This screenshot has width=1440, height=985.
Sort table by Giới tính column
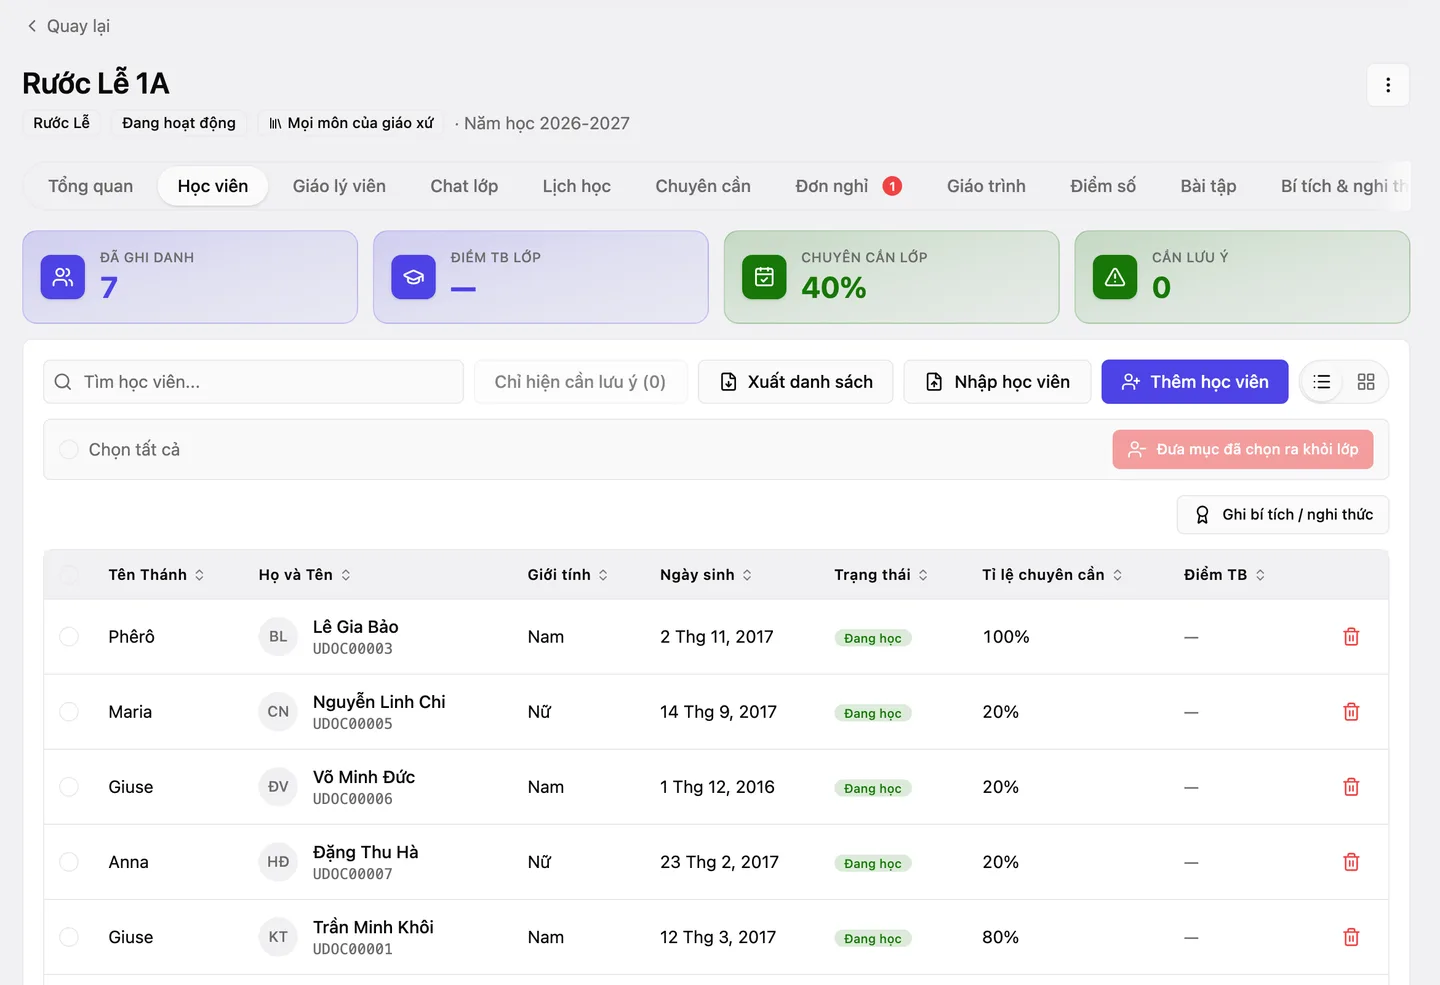click(x=568, y=575)
